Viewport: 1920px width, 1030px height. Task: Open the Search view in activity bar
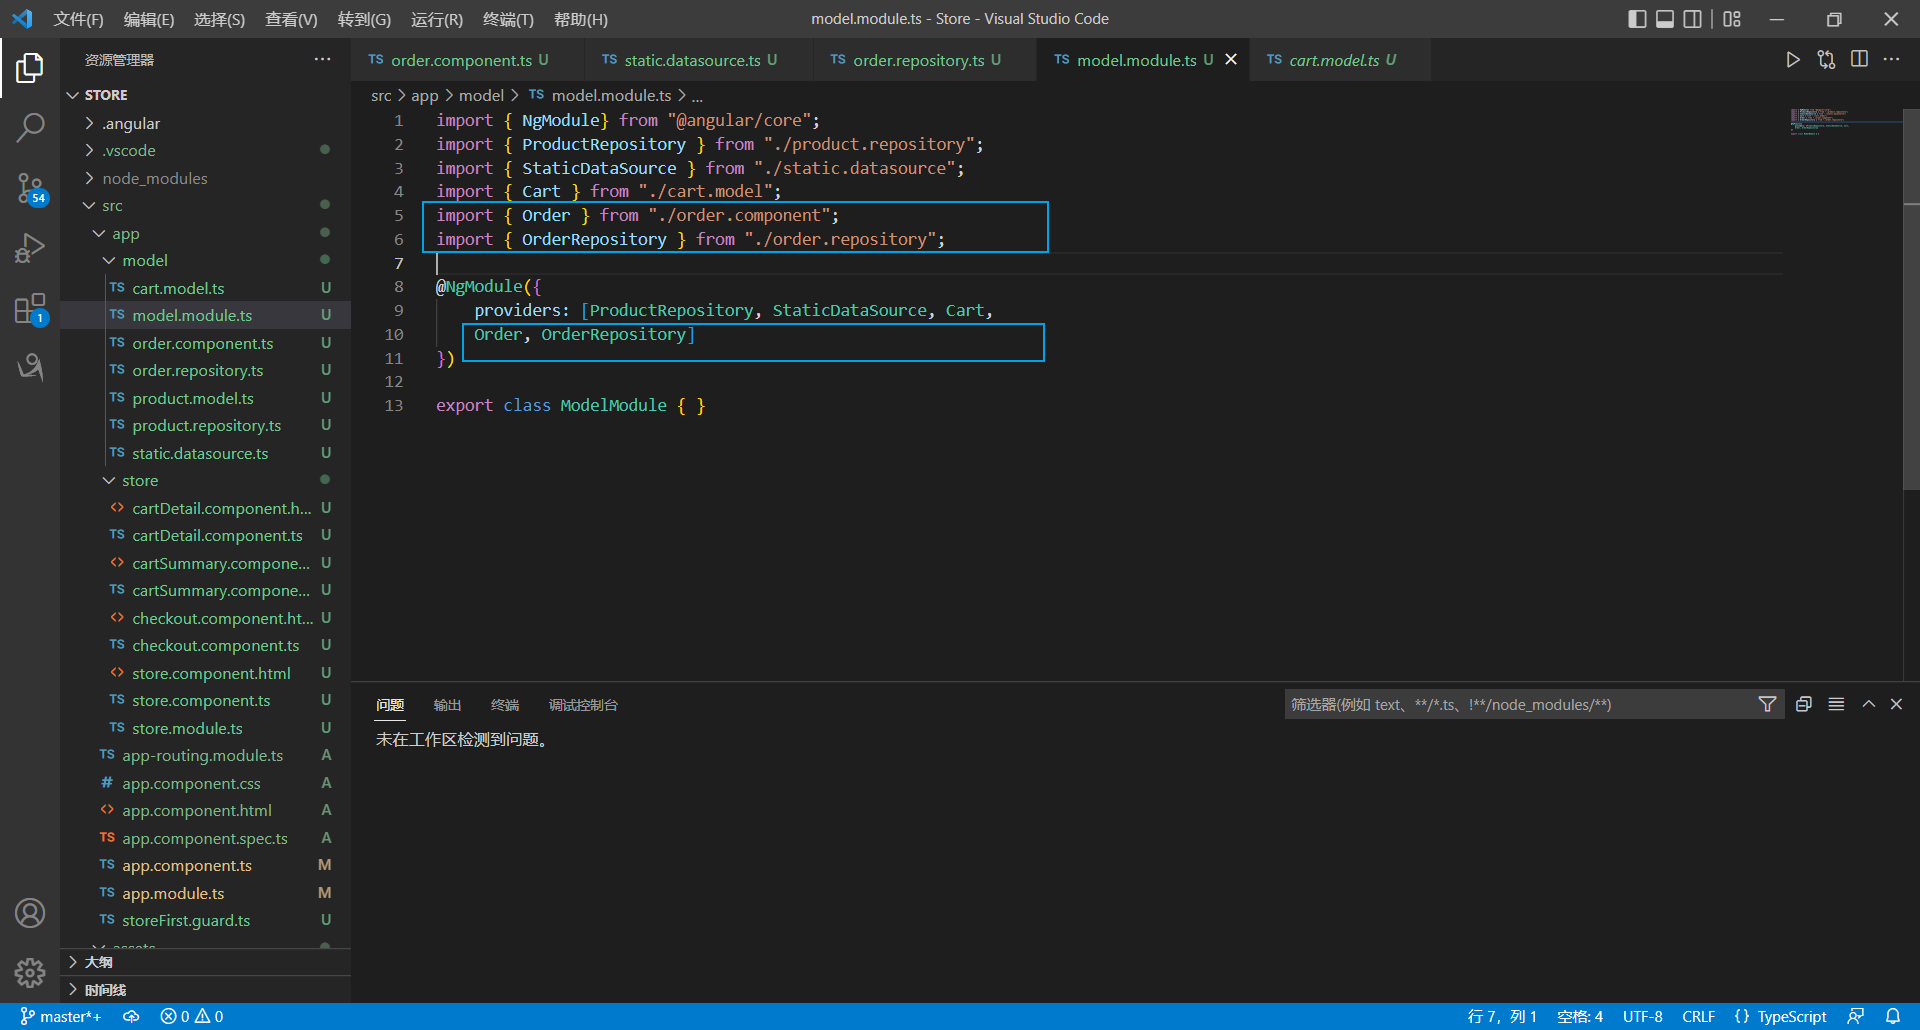click(x=30, y=127)
